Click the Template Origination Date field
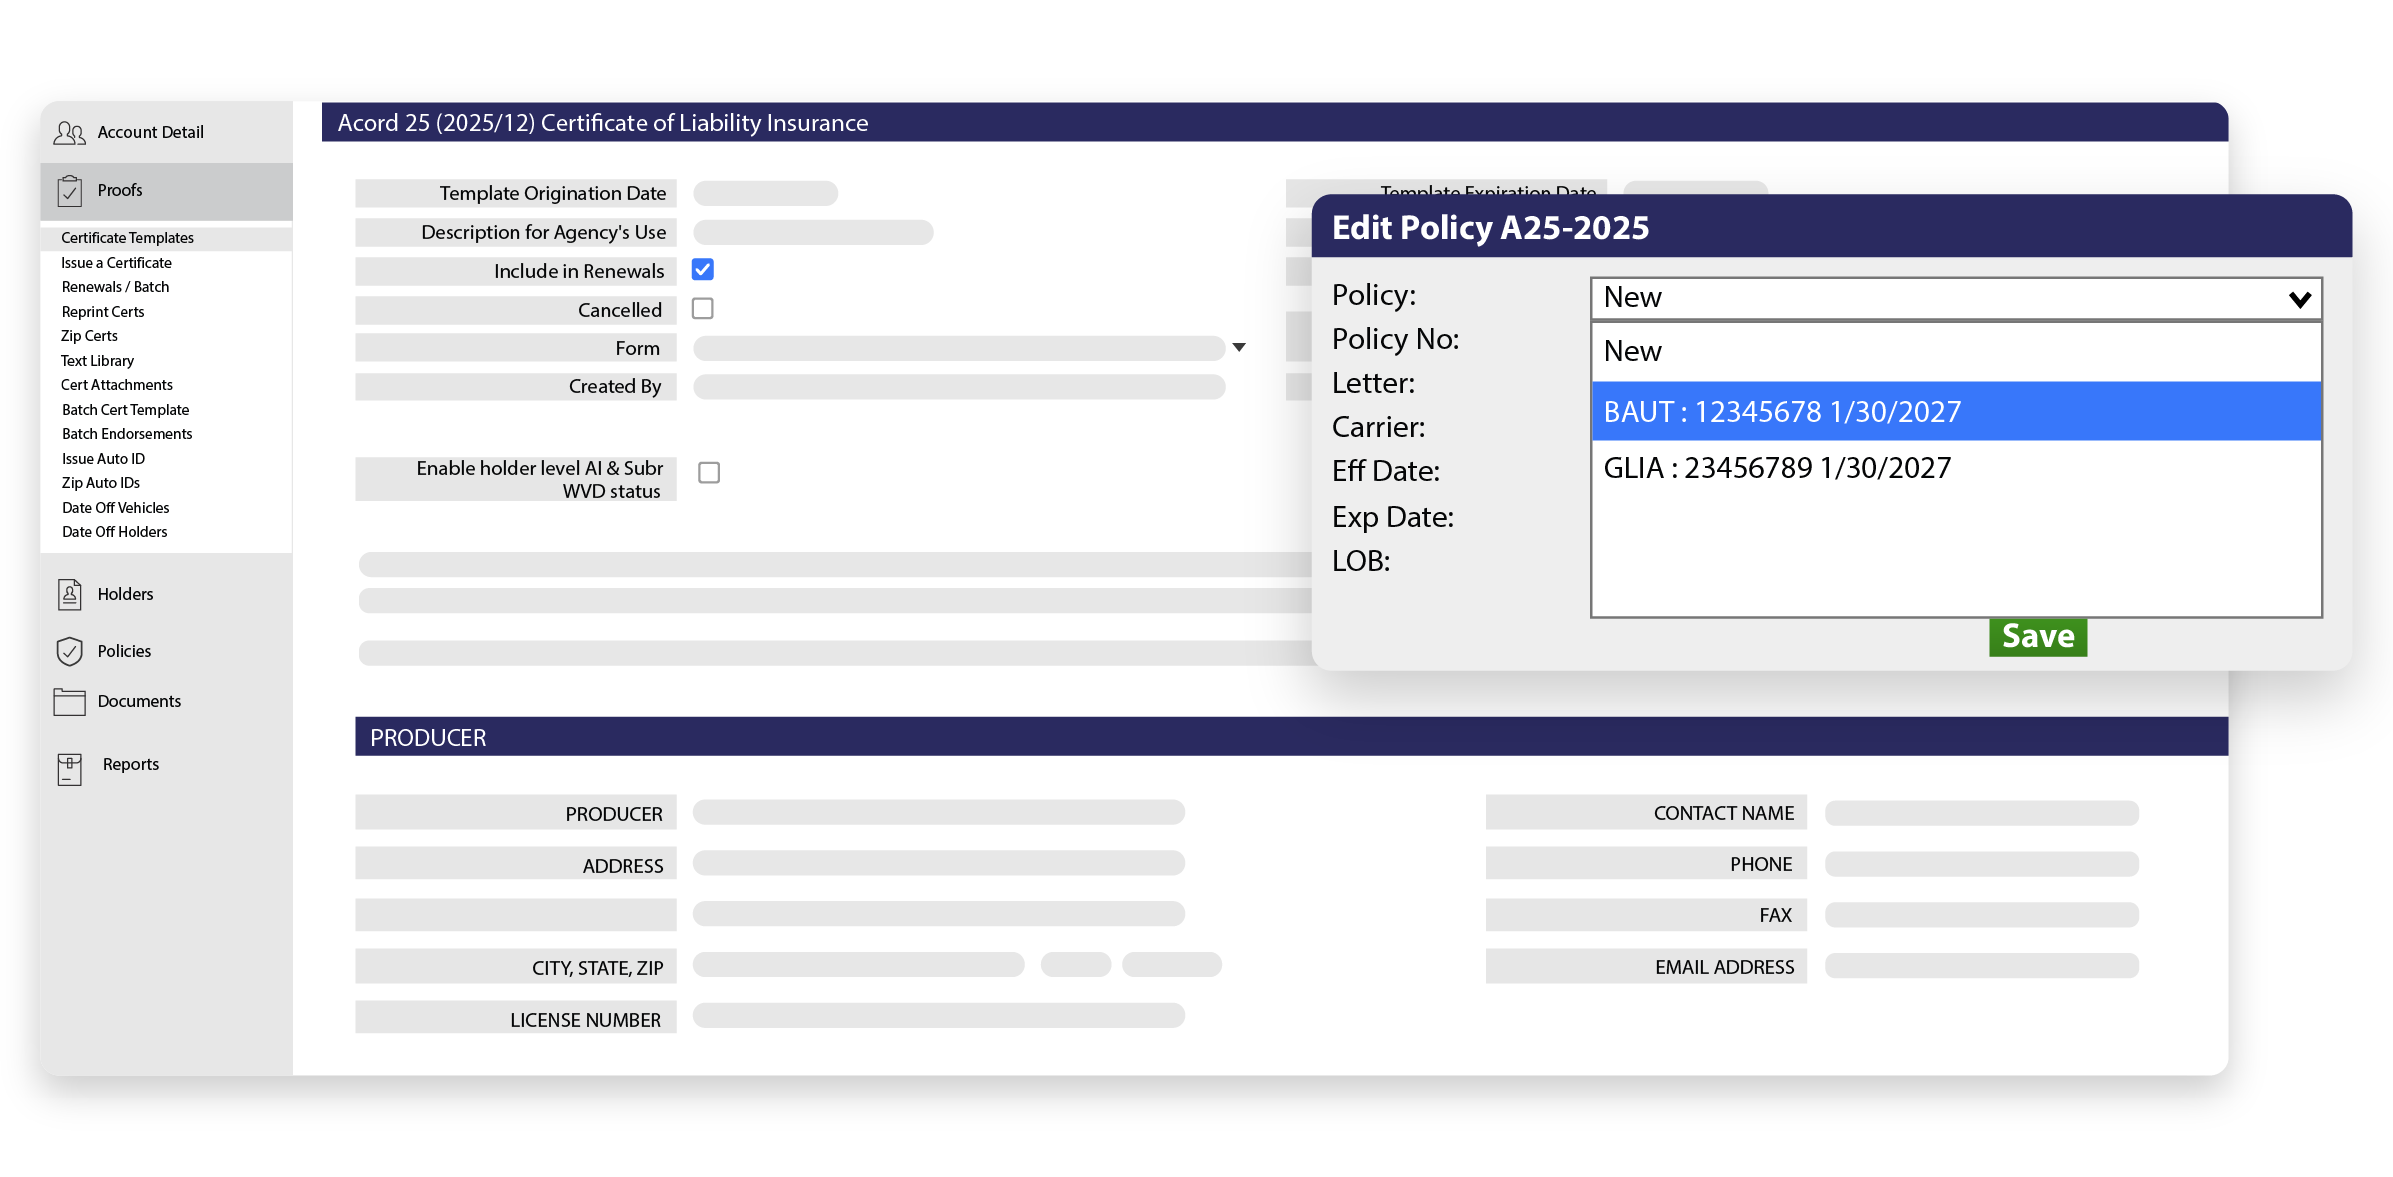This screenshot has height=1177, width=2393. tap(765, 193)
